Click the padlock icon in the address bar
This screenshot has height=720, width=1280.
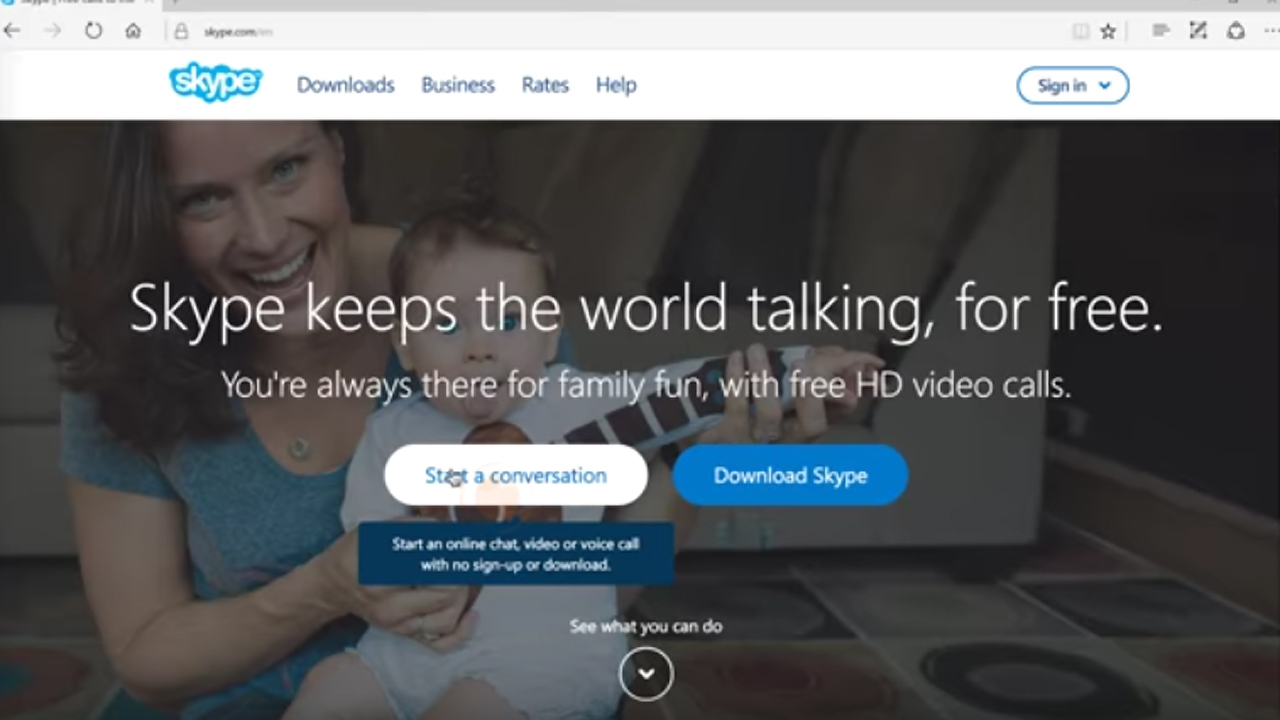tap(181, 31)
